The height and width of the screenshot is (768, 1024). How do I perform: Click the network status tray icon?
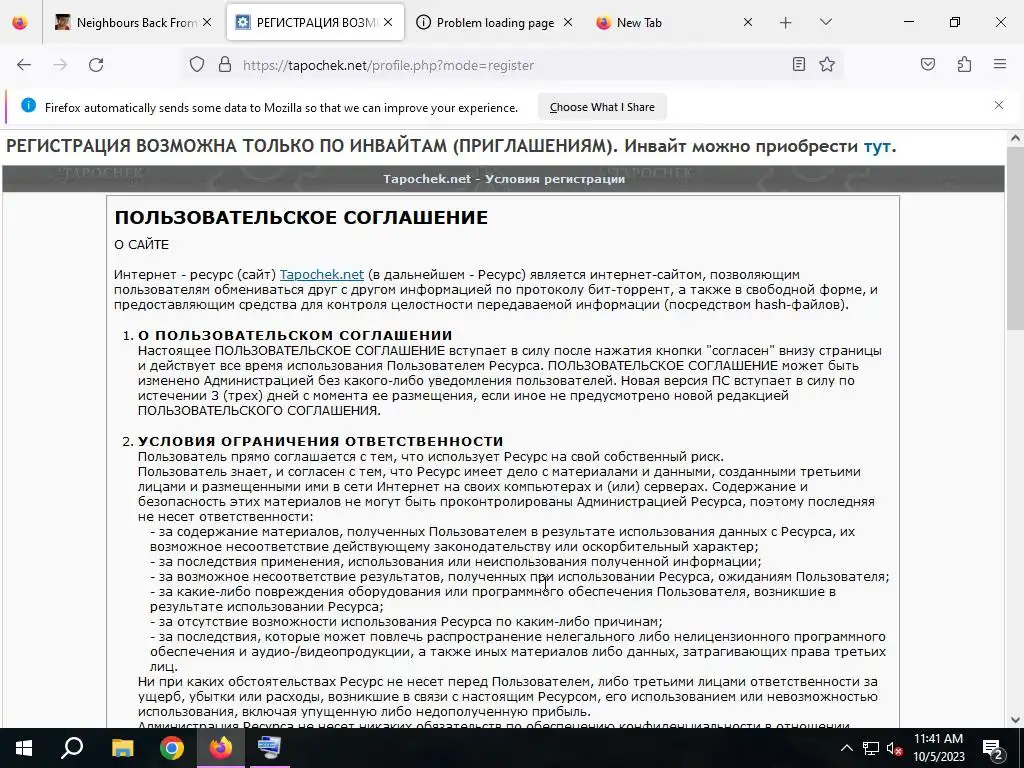click(871, 748)
